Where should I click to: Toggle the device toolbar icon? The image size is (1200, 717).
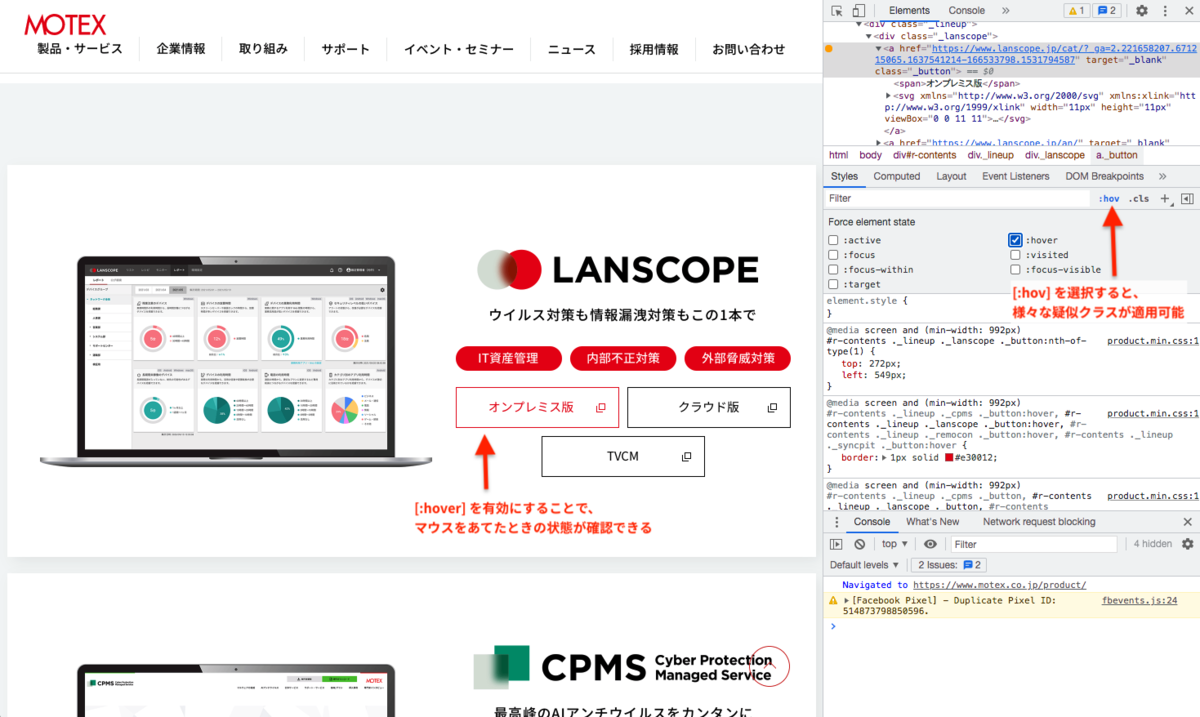tap(860, 11)
